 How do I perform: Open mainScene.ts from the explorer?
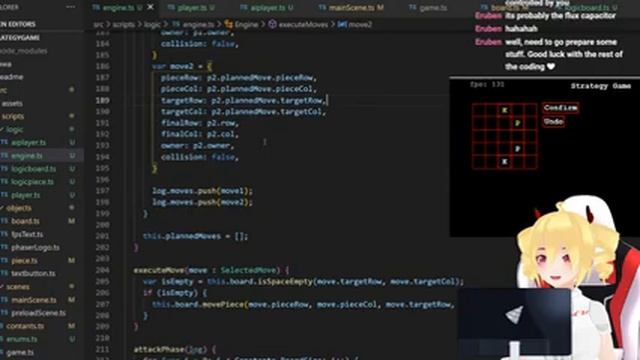[33, 300]
